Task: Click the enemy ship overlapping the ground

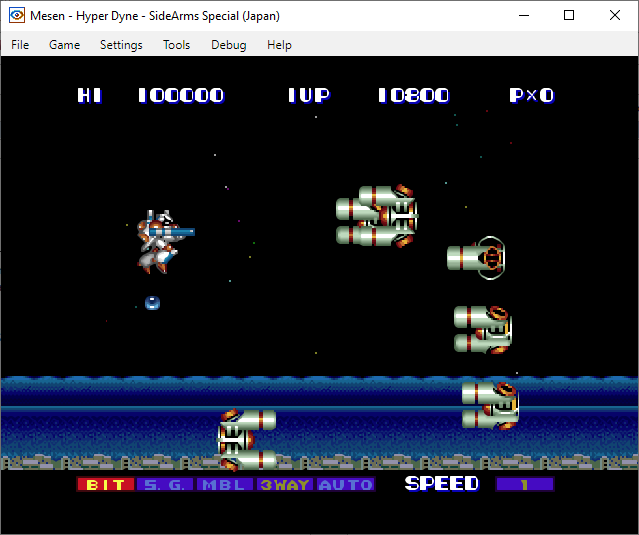Action: [247, 440]
